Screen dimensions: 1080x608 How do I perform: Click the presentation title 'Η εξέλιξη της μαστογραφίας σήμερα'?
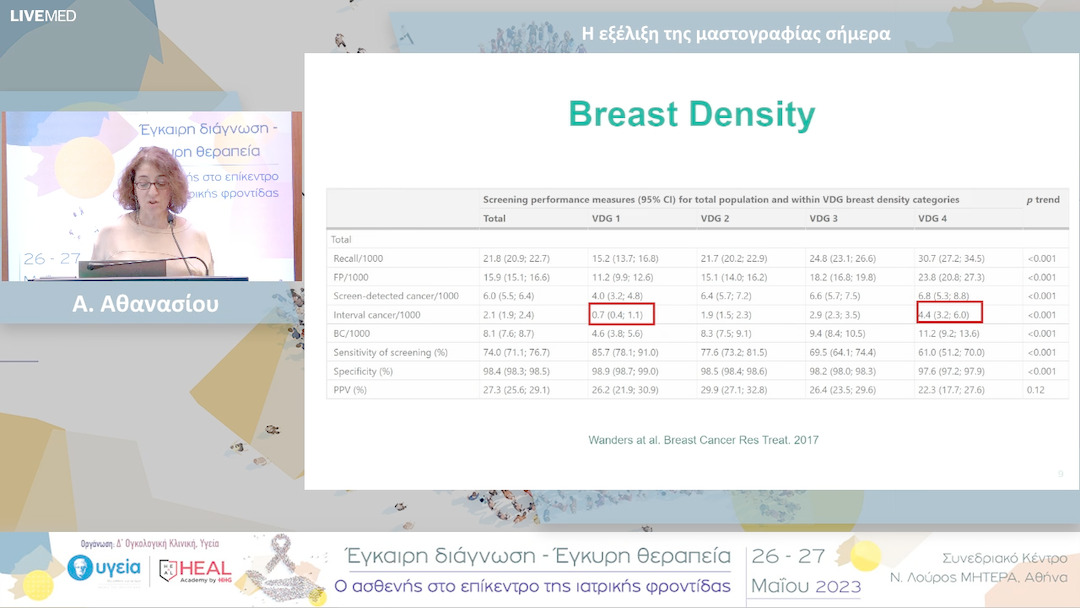(735, 34)
